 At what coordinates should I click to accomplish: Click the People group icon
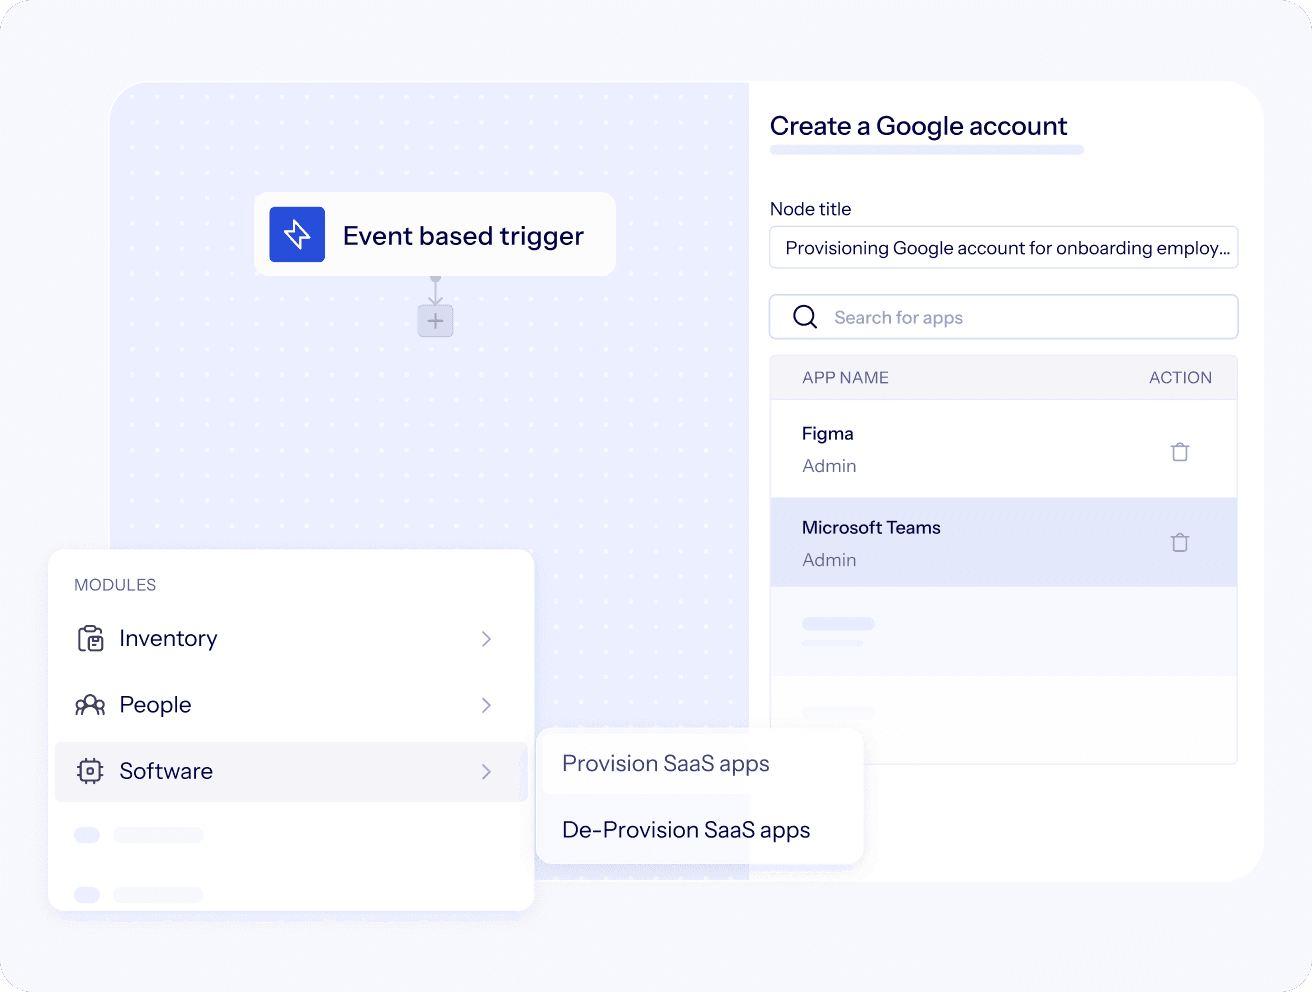click(x=90, y=705)
